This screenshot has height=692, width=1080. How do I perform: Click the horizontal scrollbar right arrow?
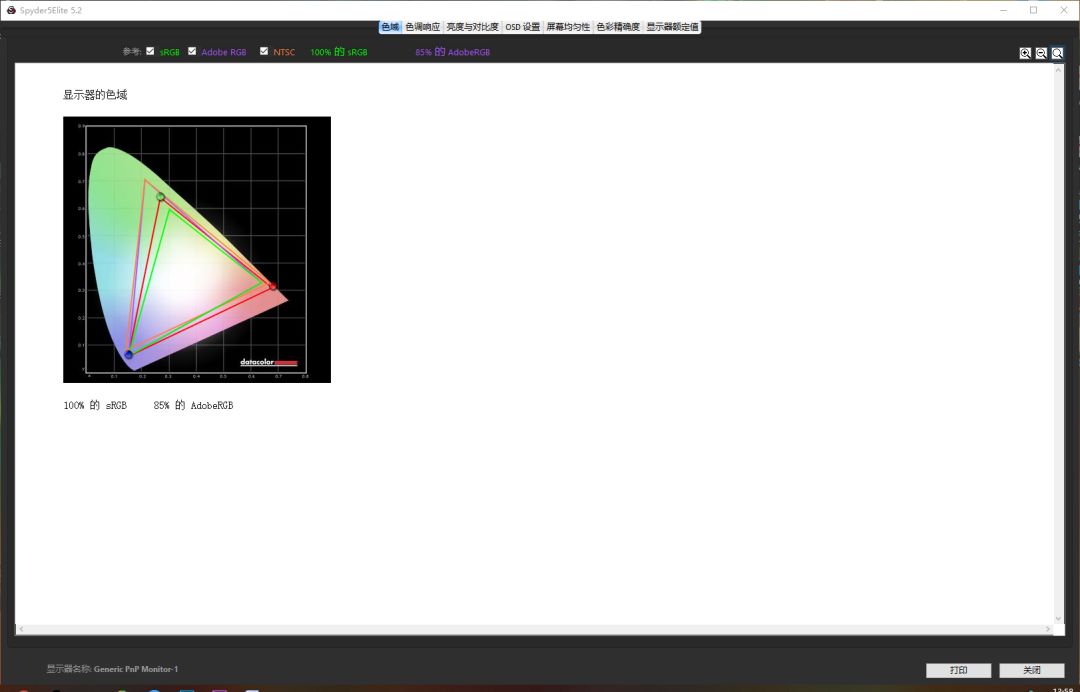1047,630
